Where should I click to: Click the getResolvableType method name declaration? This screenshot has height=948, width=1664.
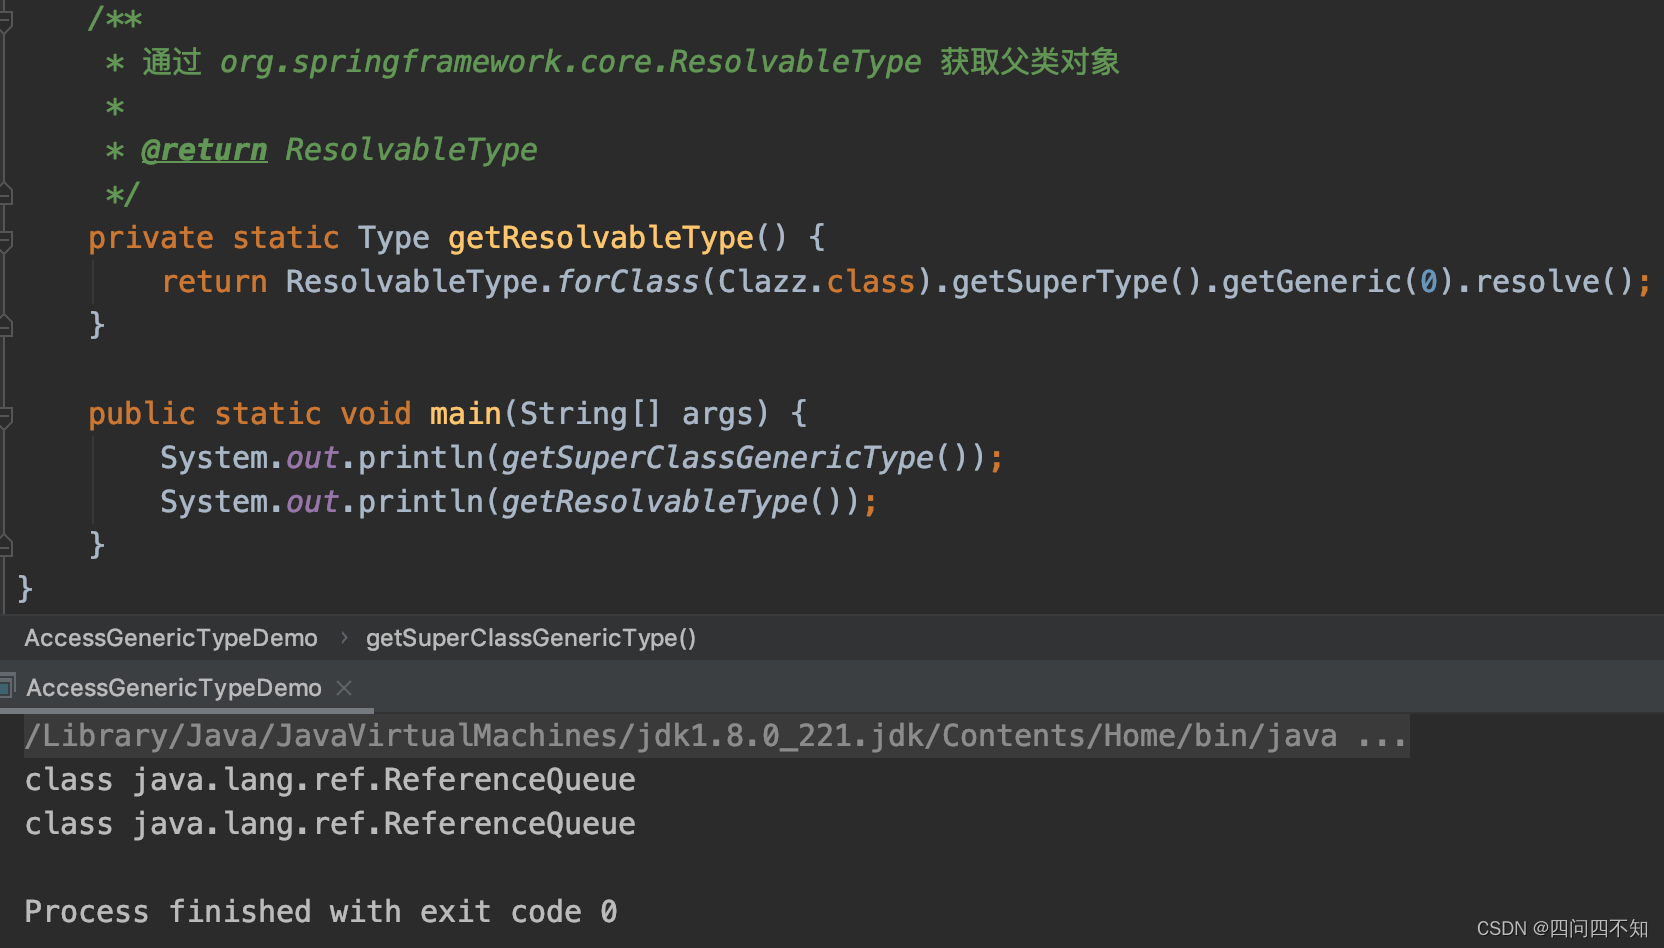coord(600,237)
